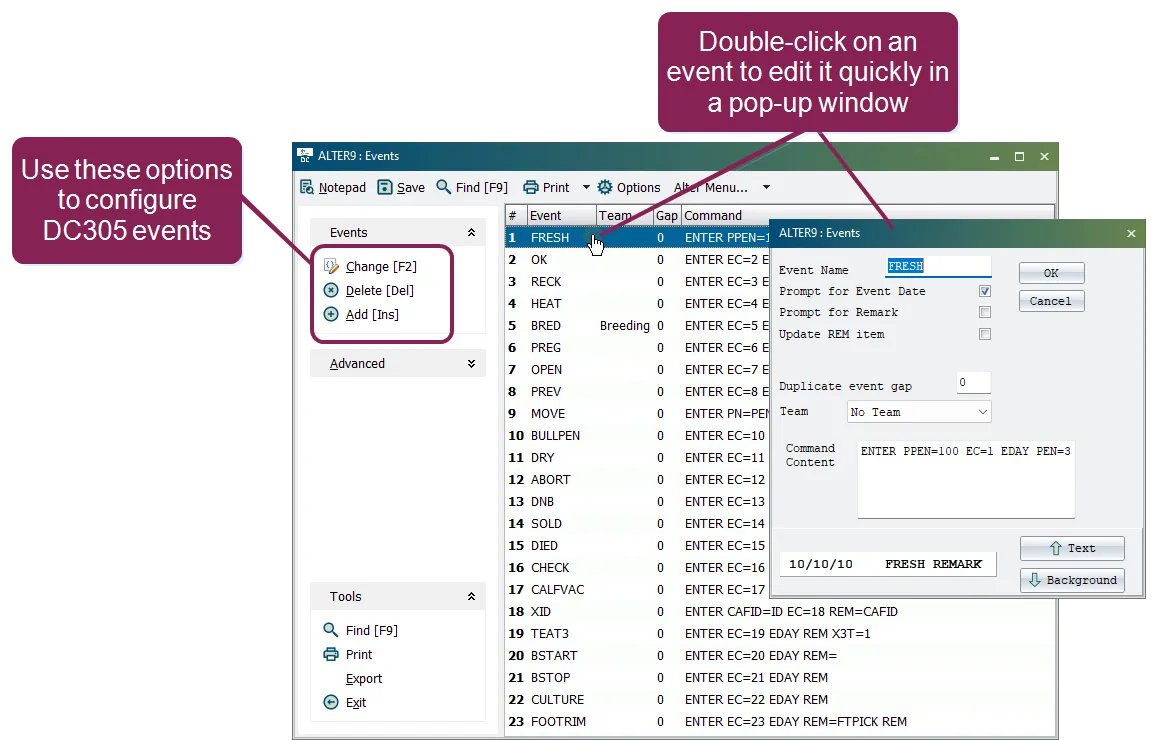This screenshot has width=1158, height=740.
Task: Click the Add [Ins] plus icon
Action: (x=331, y=314)
